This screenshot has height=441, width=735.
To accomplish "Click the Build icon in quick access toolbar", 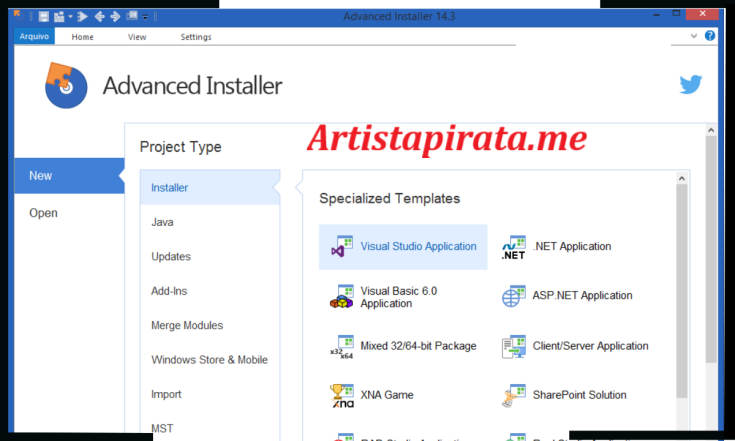I will [x=59, y=17].
